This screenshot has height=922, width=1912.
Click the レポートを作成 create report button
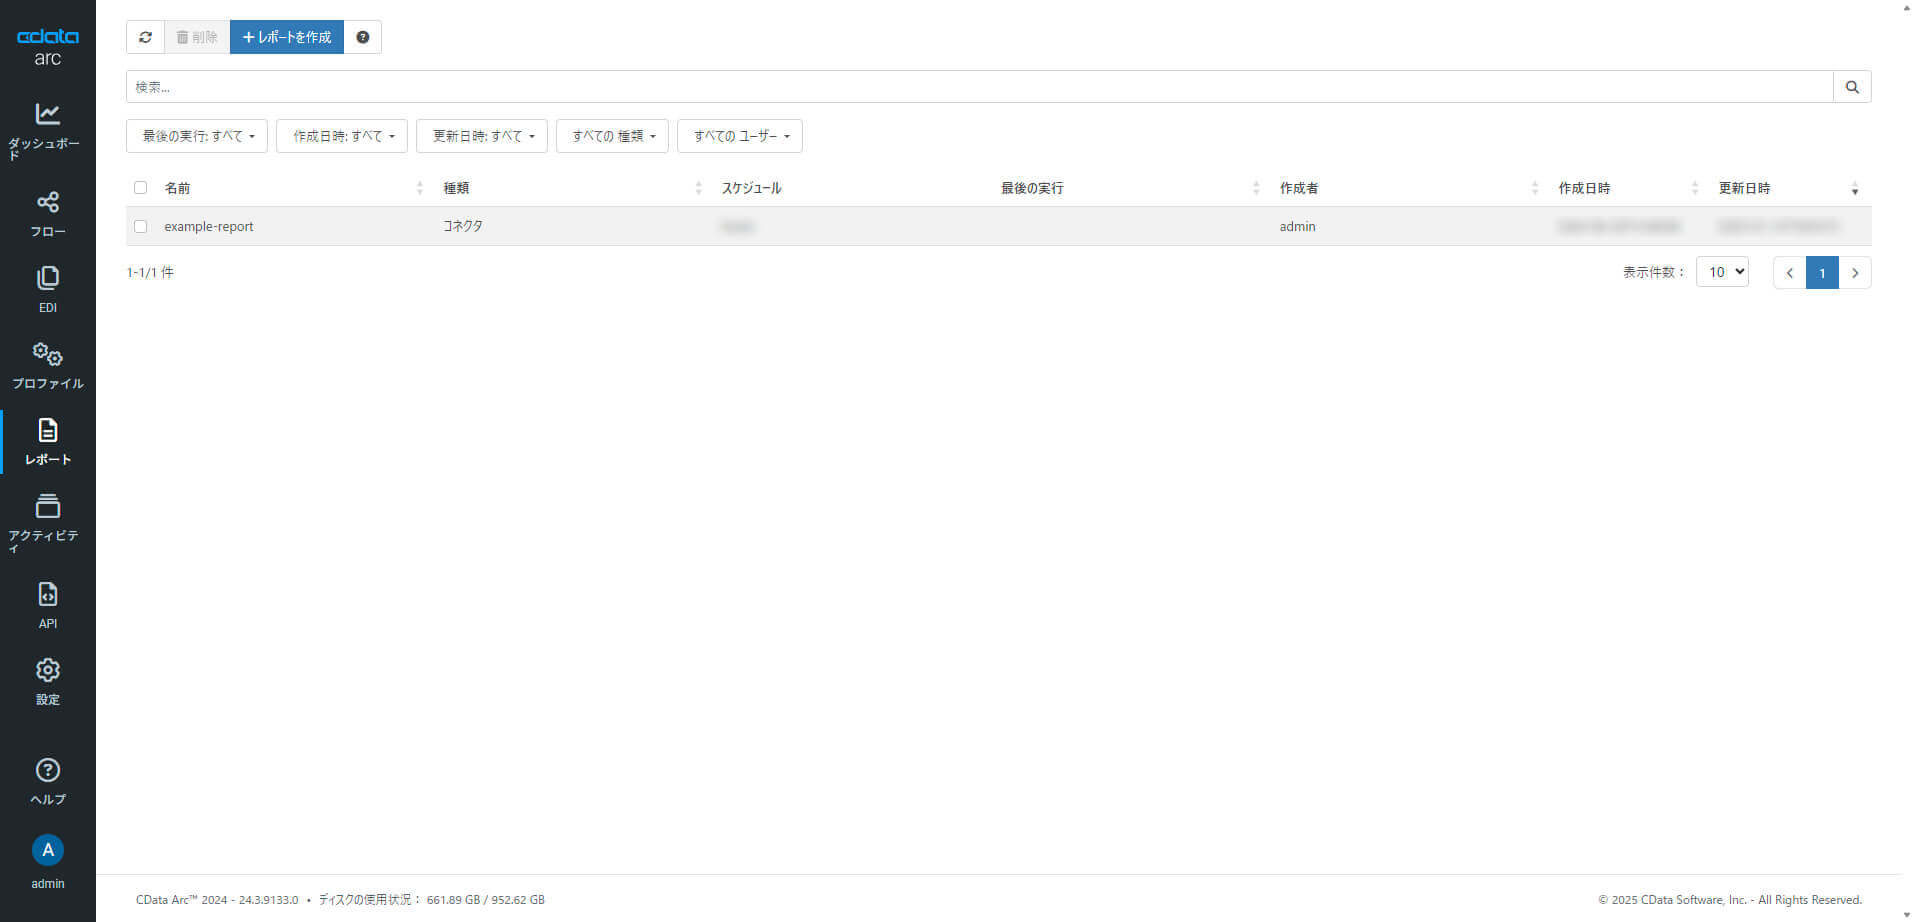pos(287,37)
